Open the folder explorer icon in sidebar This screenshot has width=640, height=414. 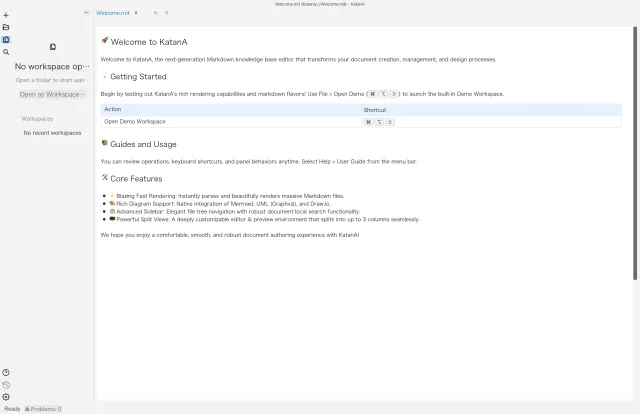click(x=6, y=27)
